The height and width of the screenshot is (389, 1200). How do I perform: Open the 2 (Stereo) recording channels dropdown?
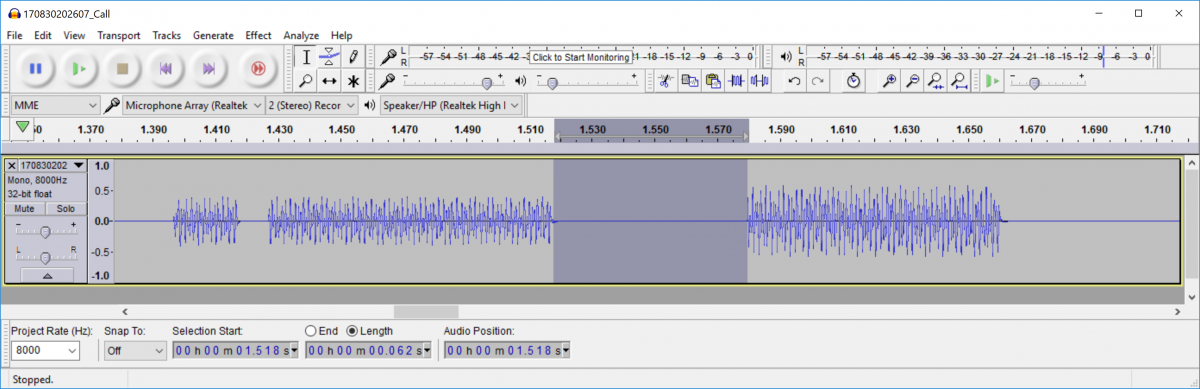[312, 105]
